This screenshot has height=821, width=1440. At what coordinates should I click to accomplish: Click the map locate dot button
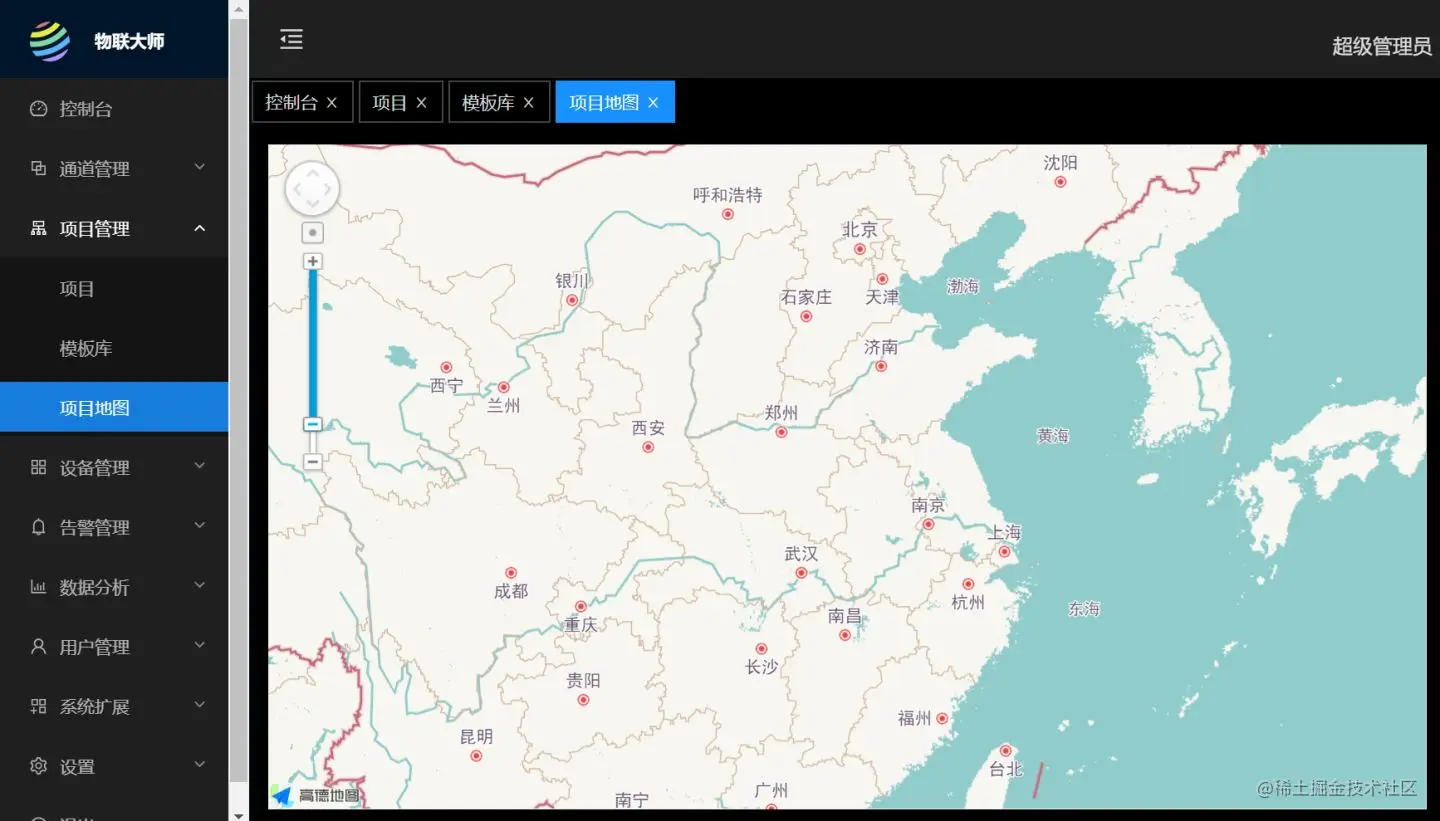[313, 233]
